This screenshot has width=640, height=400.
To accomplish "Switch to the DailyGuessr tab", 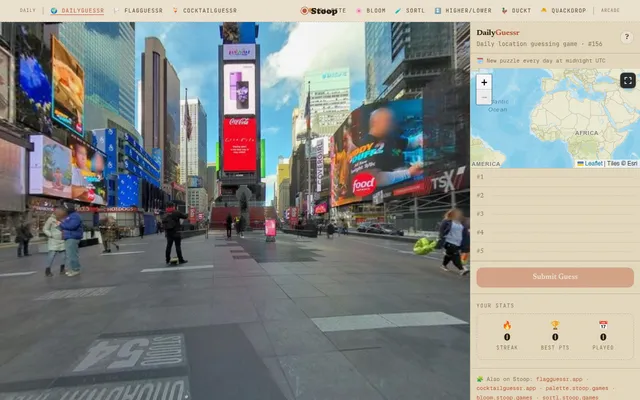I will tap(78, 11).
